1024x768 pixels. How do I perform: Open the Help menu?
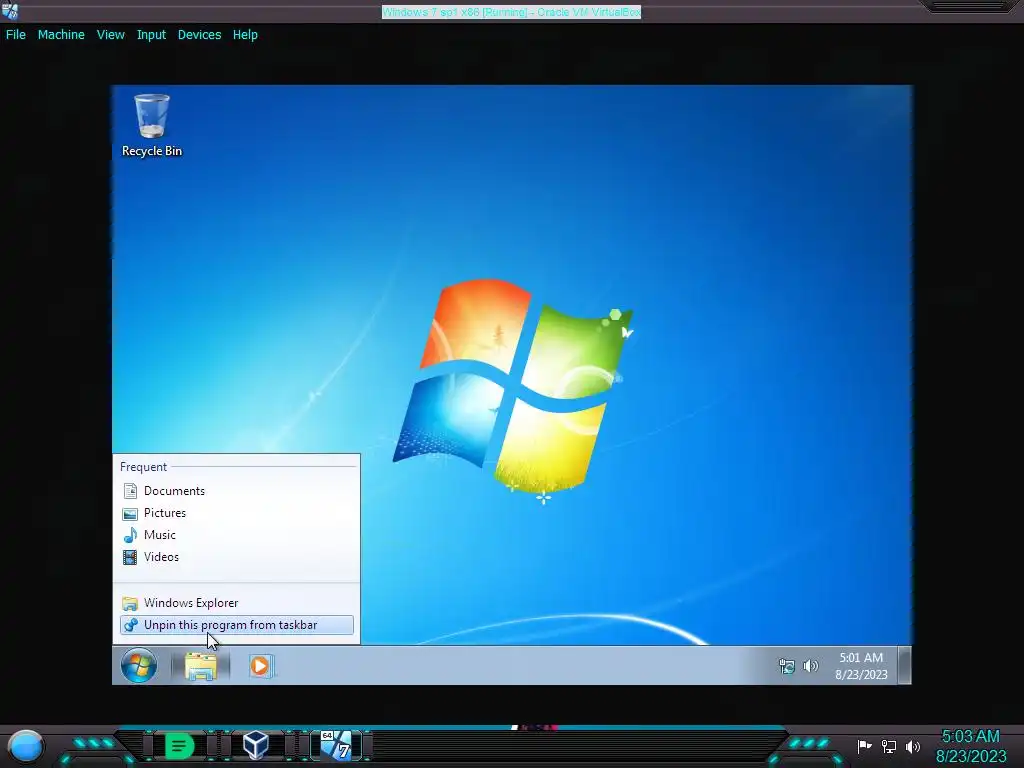(x=245, y=35)
